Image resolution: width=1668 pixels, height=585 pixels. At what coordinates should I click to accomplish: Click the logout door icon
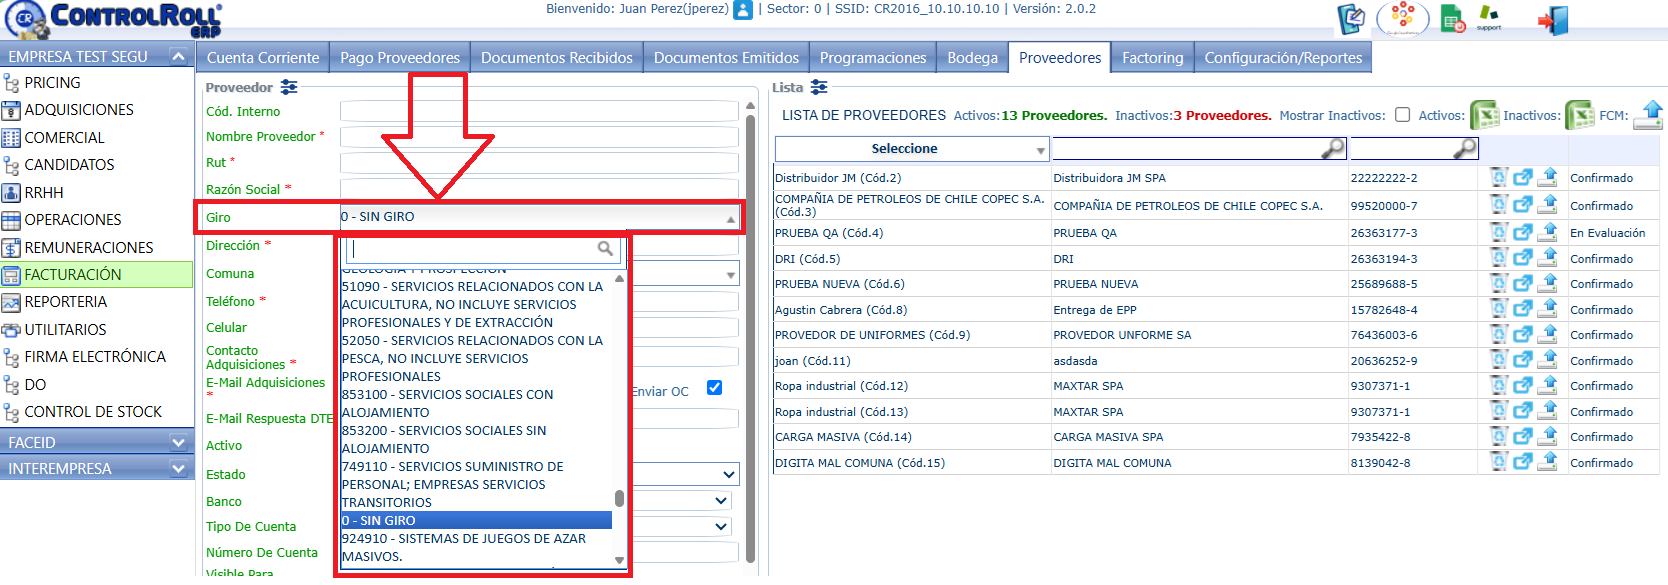pyautogui.click(x=1553, y=20)
